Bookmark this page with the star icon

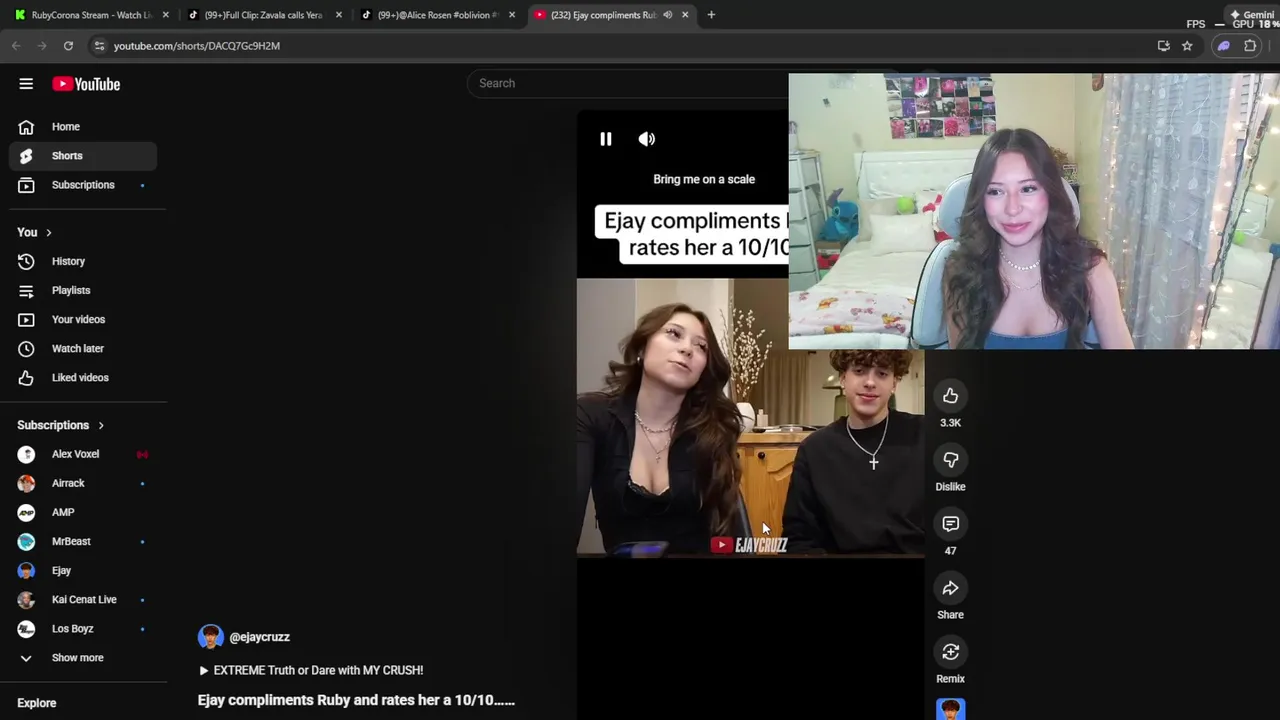click(1187, 46)
